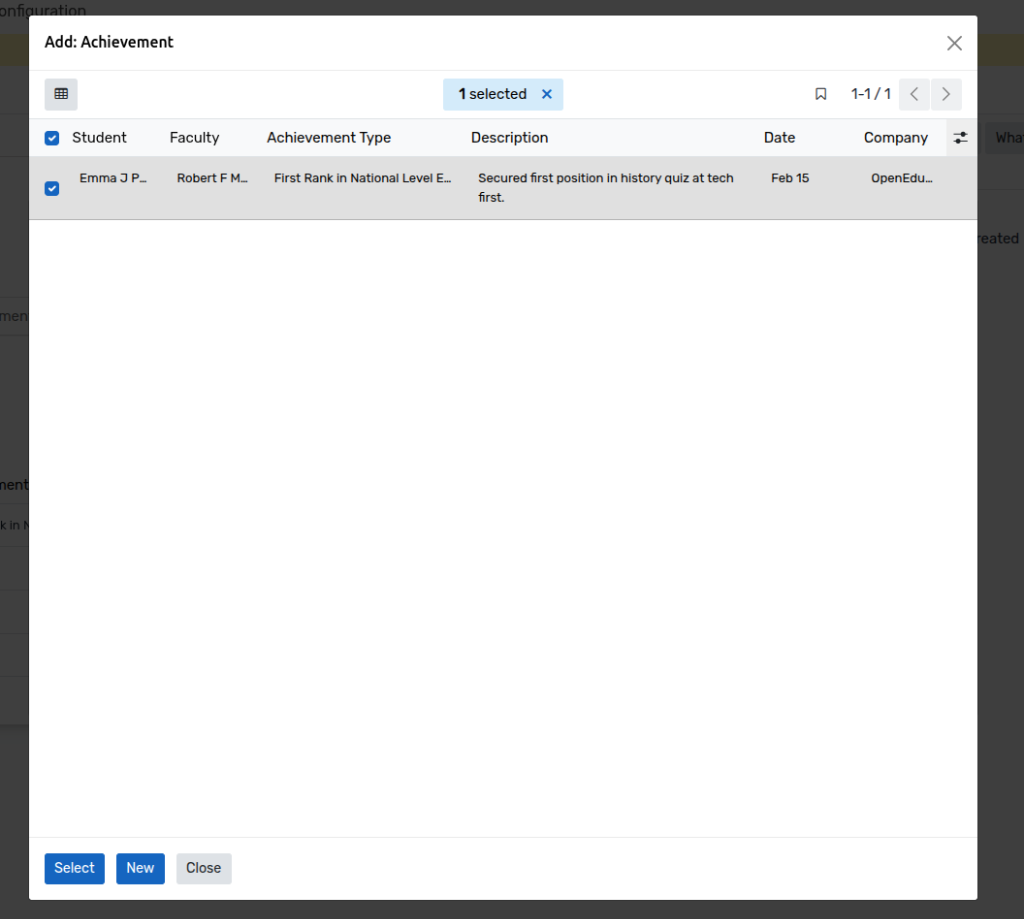Sort by Date column header
The width and height of the screenshot is (1024, 919).
pos(780,138)
